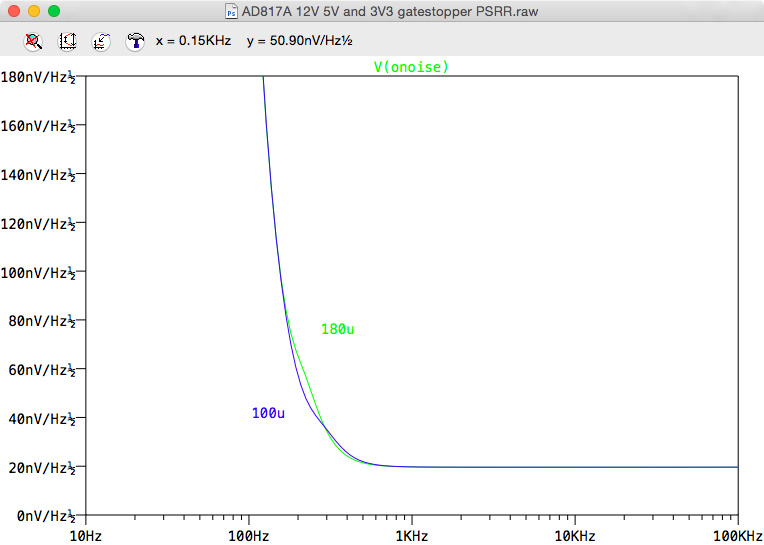Close the waveform window with red button
Screen dimensions: 764x545
tap(14, 11)
